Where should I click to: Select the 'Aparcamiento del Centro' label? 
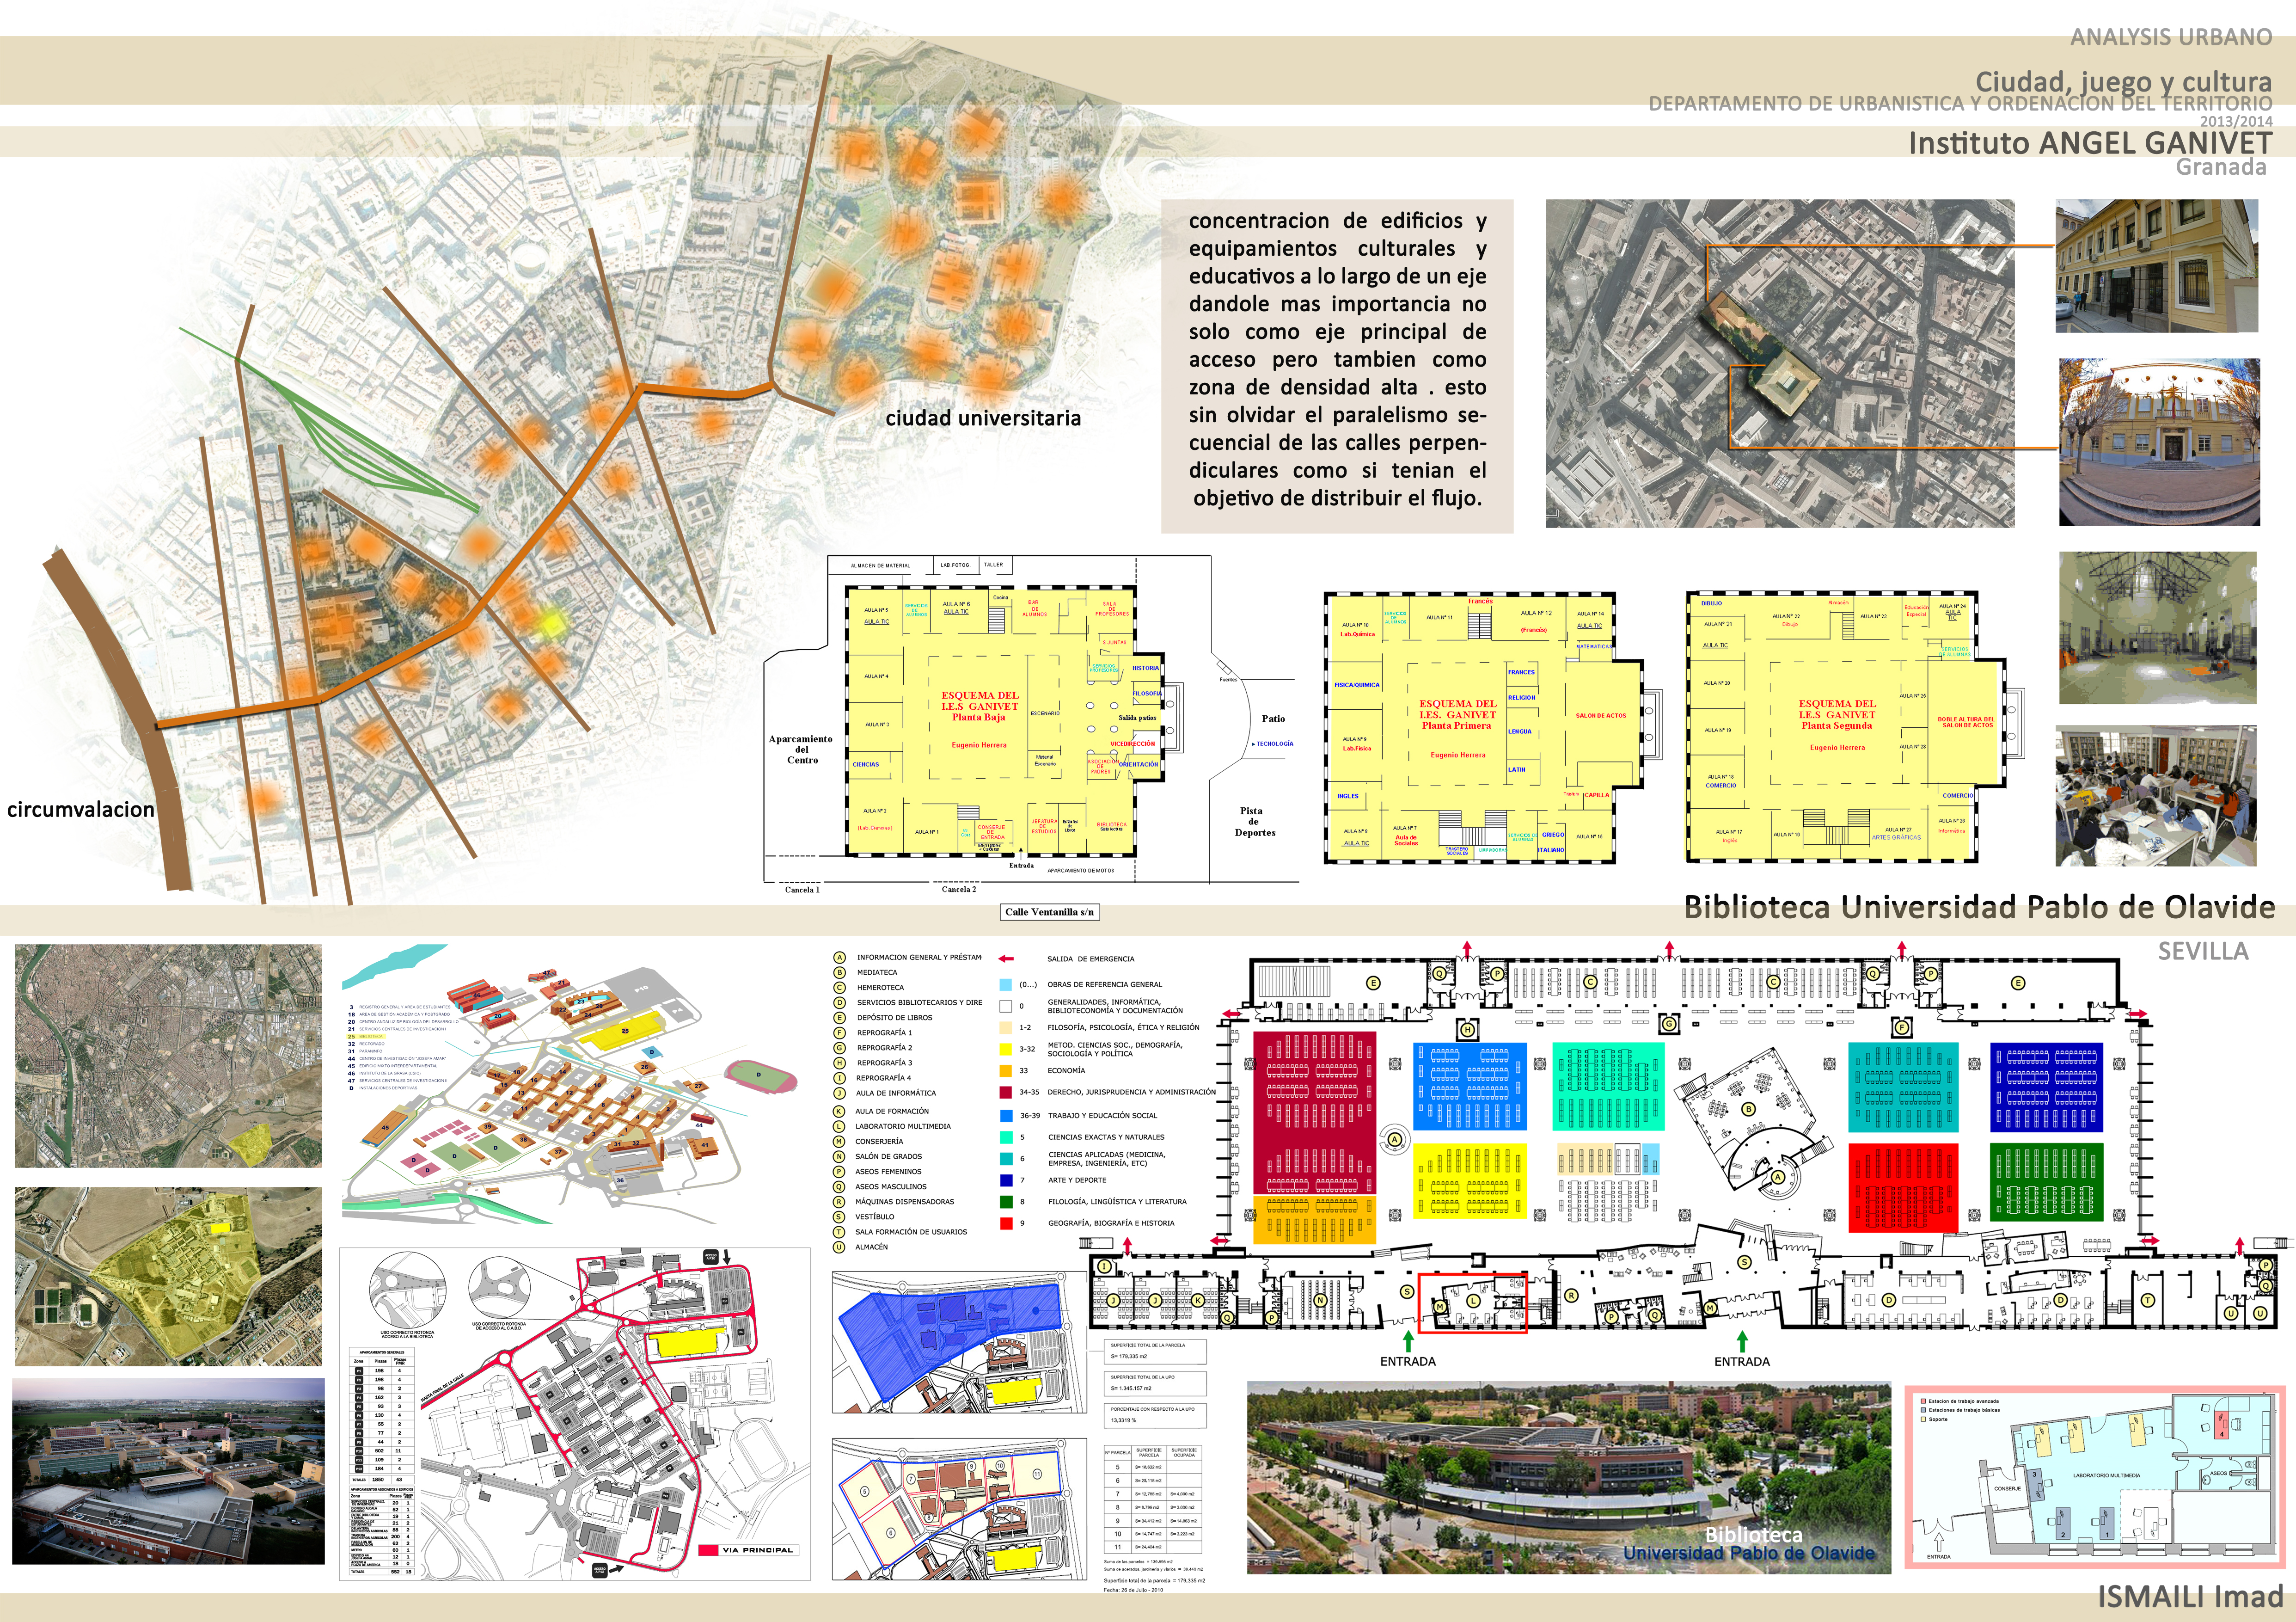[801, 749]
